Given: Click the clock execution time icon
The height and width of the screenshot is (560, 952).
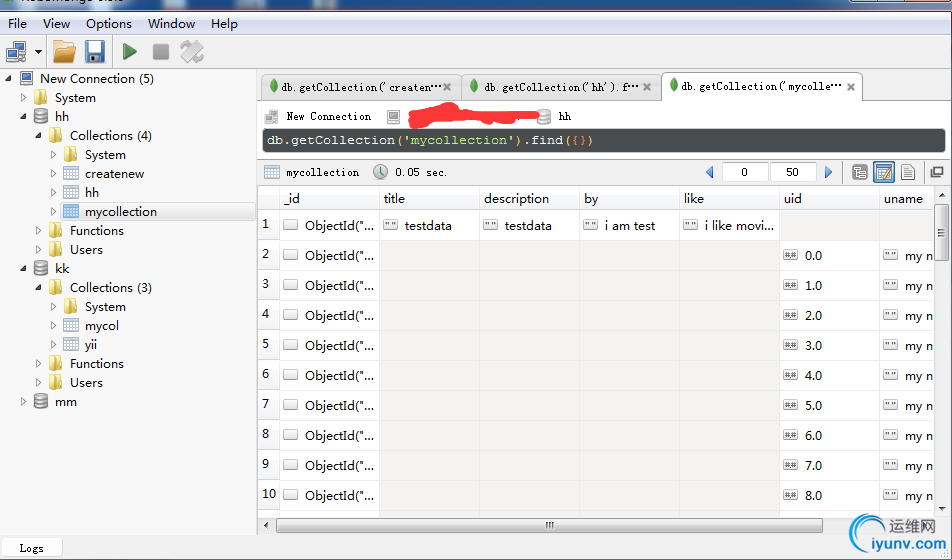Looking at the screenshot, I should 380,172.
